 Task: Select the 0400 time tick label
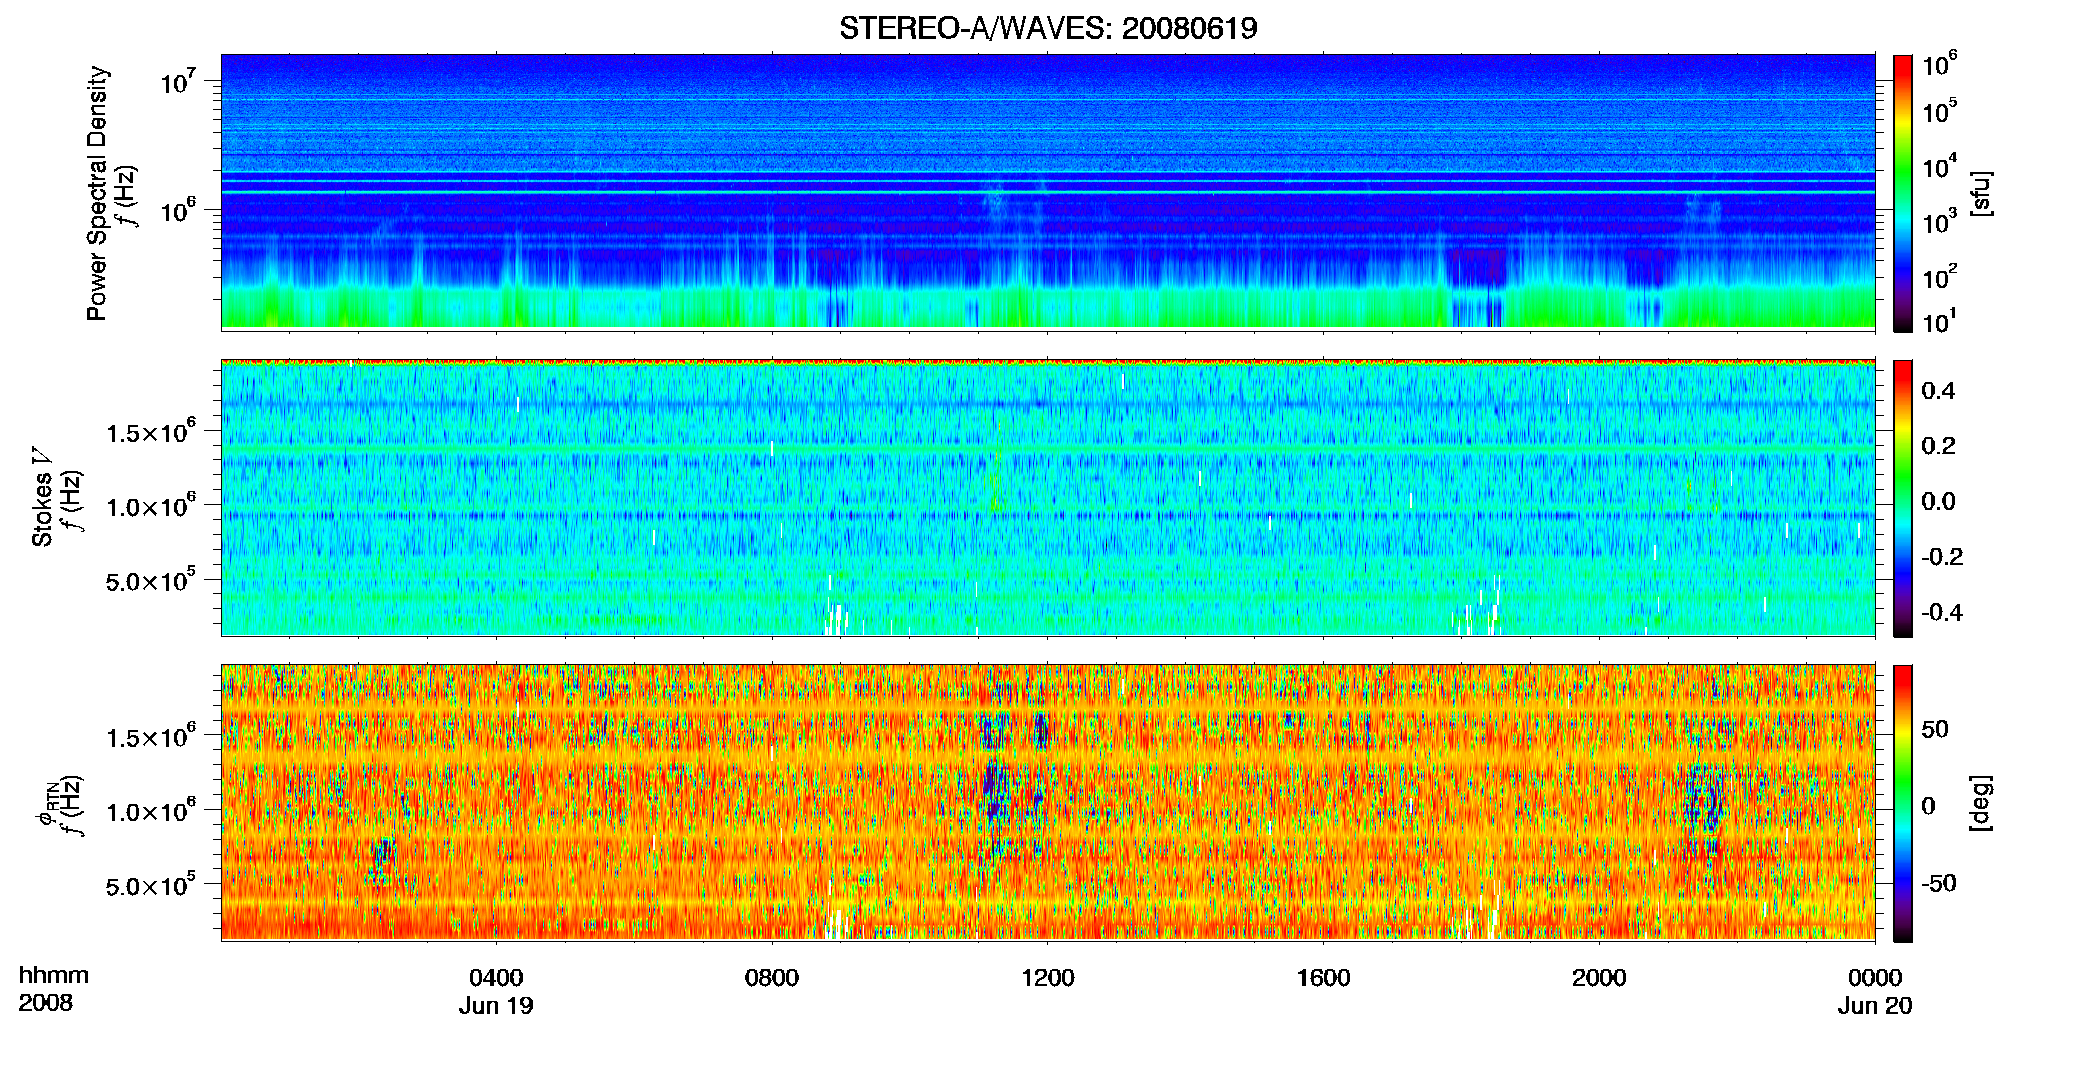[496, 977]
